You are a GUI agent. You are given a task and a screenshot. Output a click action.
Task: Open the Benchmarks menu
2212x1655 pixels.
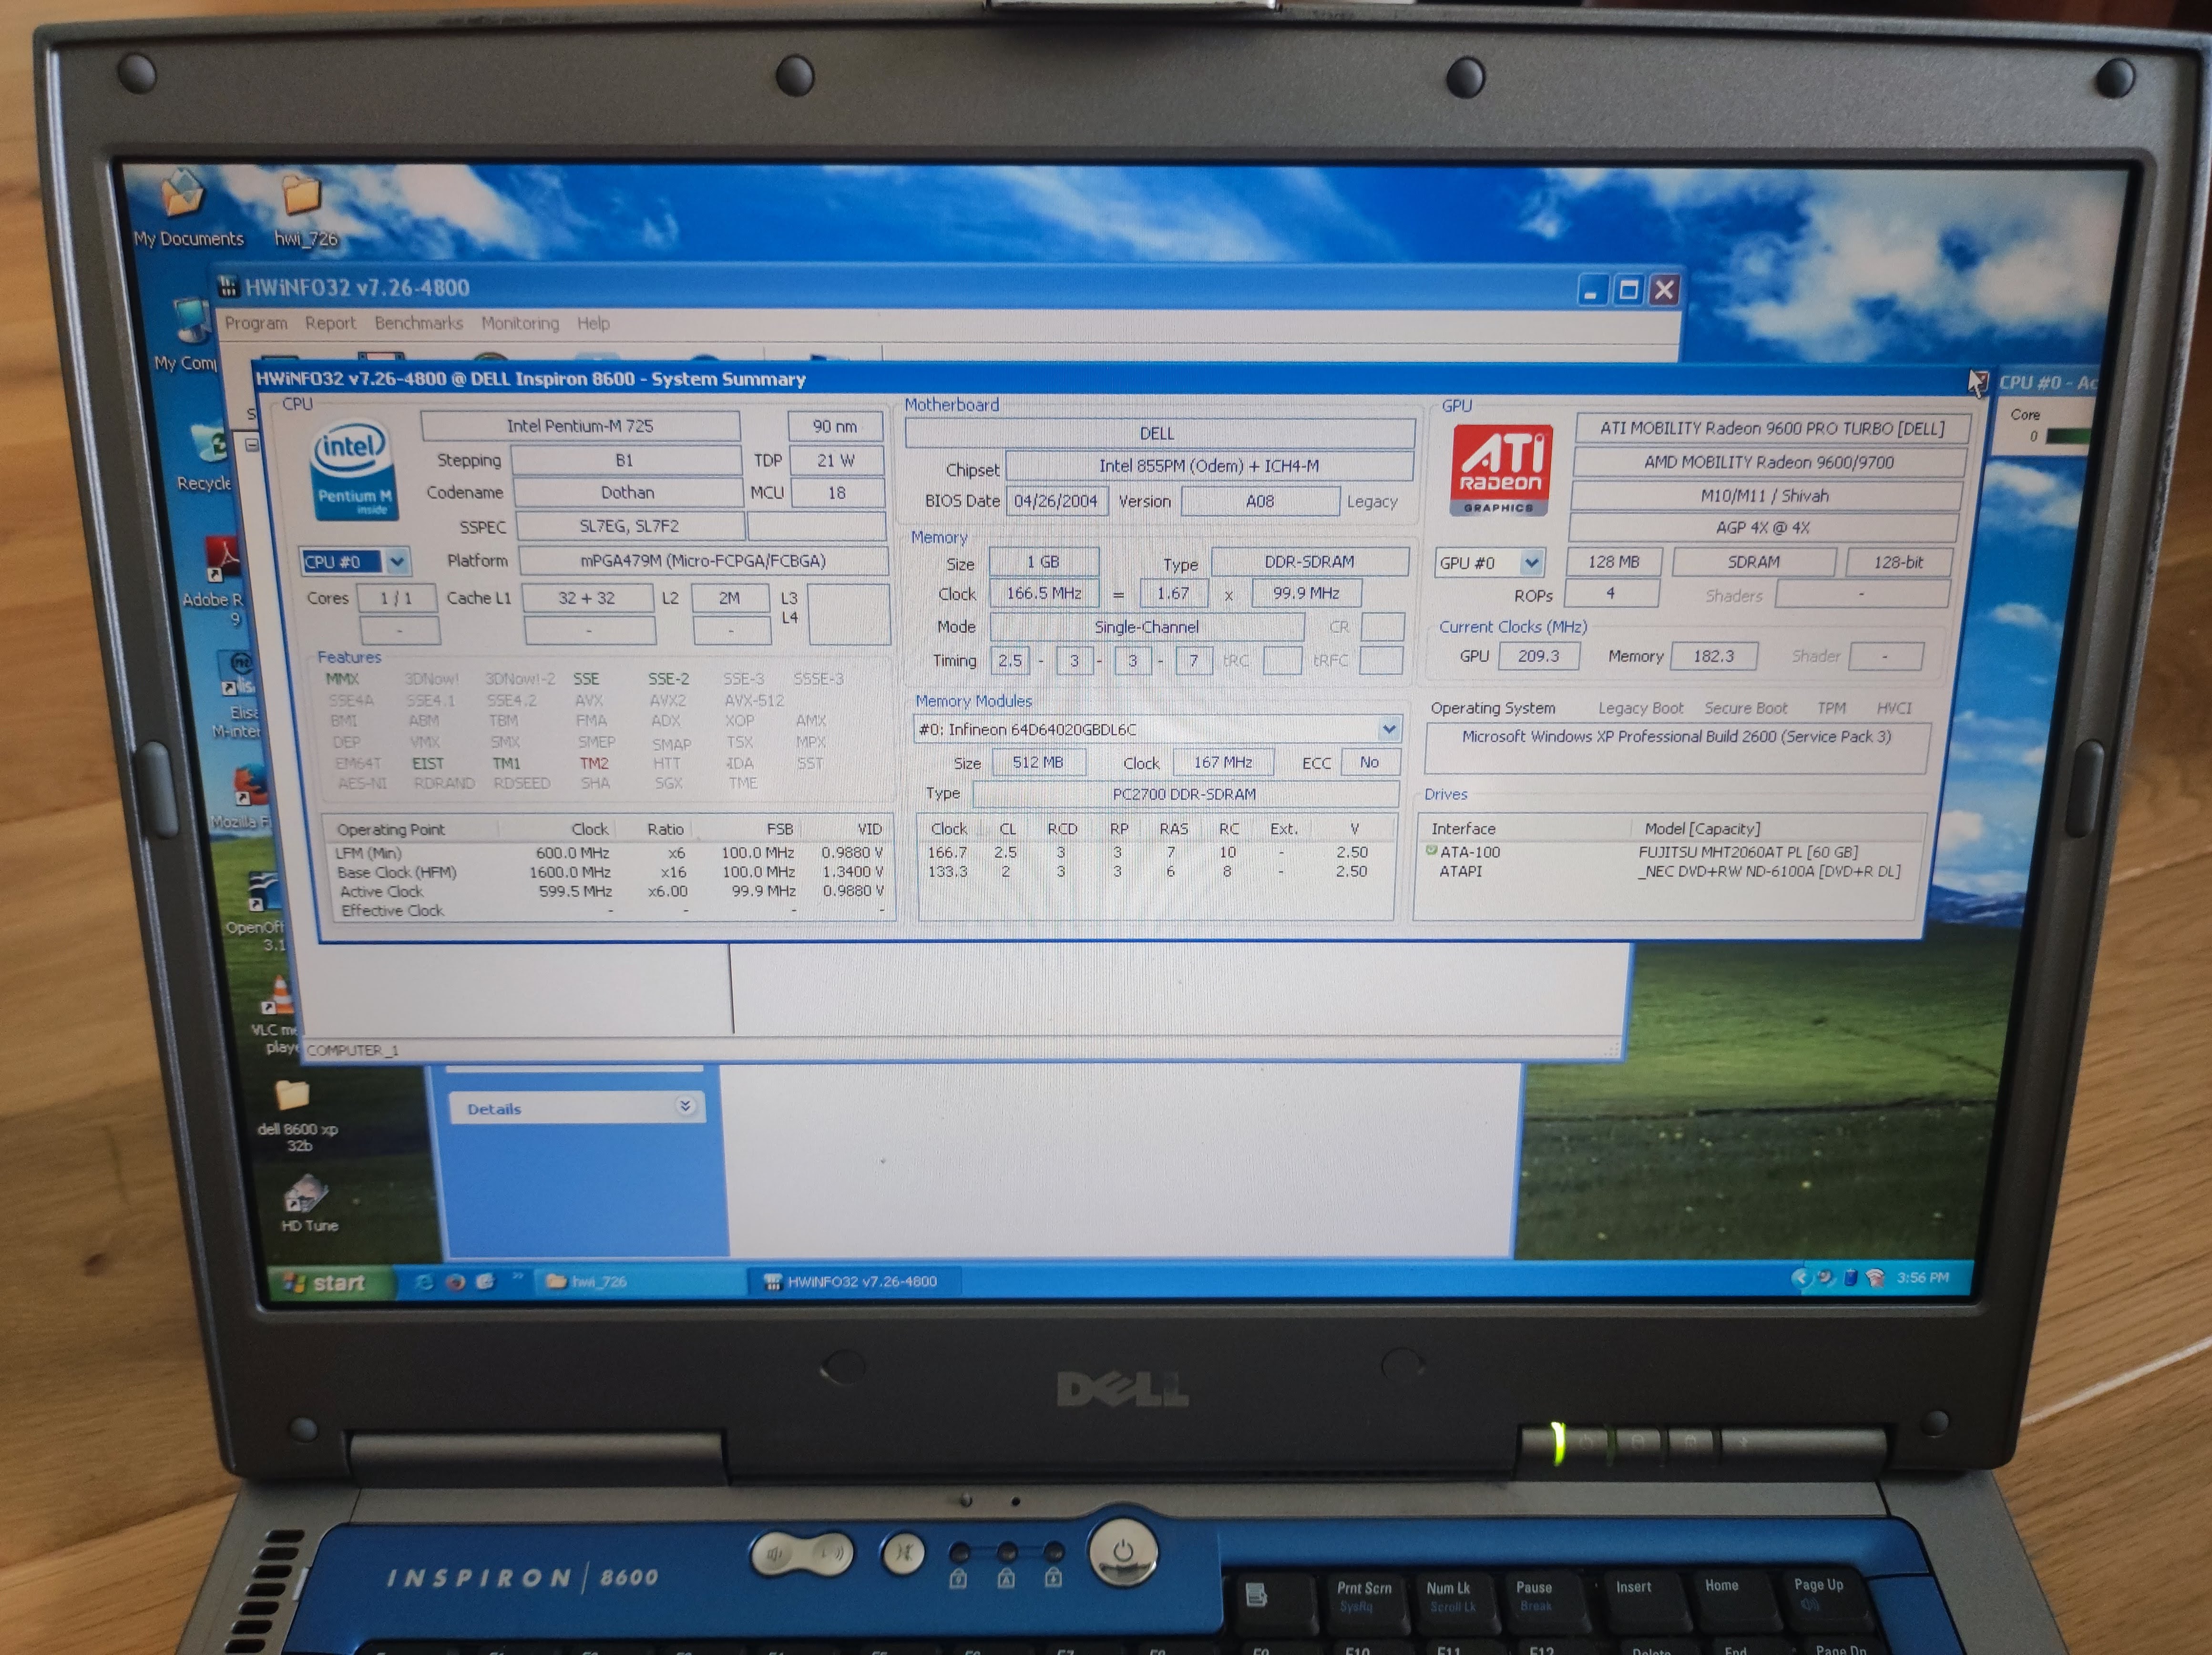pos(418,323)
